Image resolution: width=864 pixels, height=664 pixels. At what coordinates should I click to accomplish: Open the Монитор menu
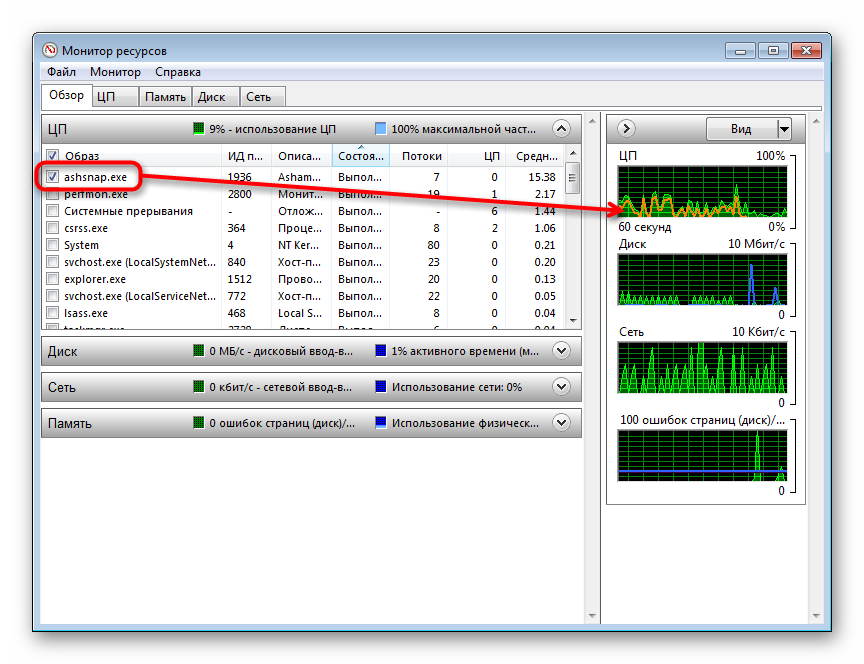pyautogui.click(x=115, y=72)
